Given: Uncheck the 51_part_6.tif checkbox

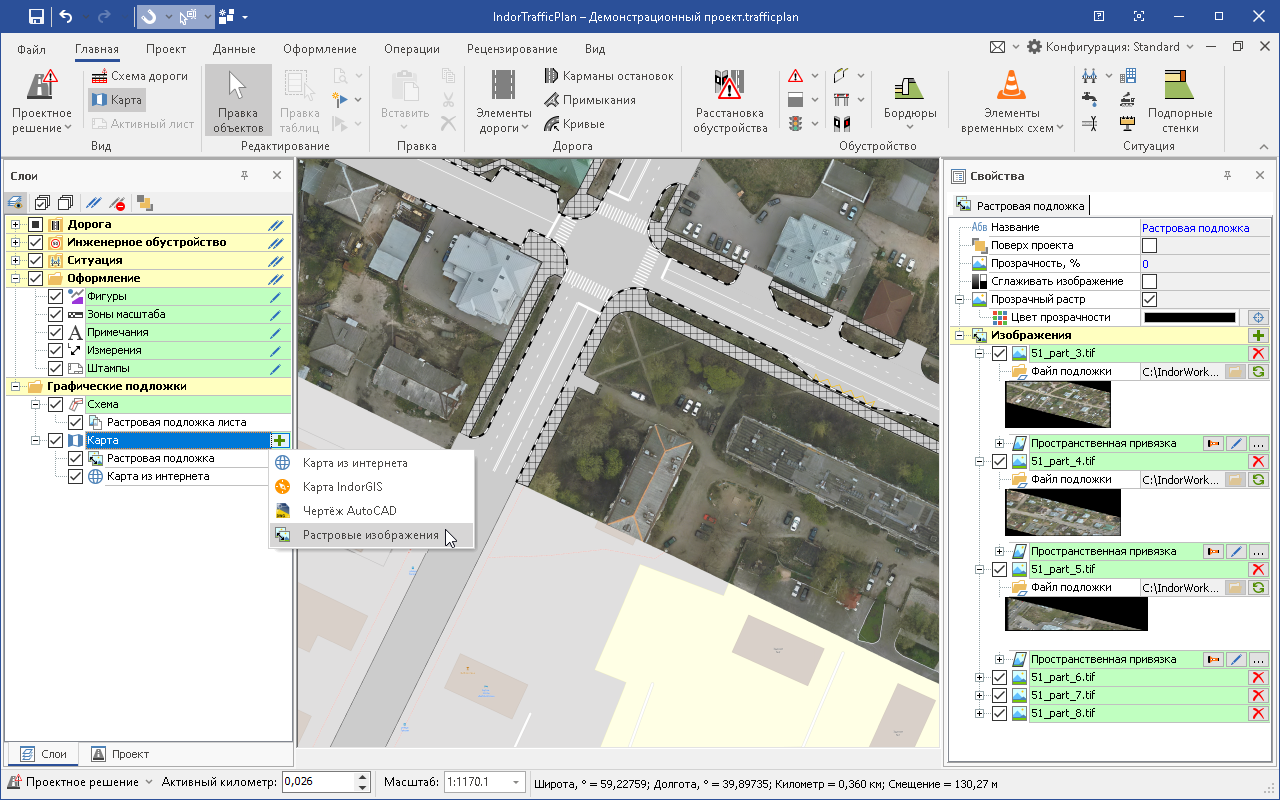Looking at the screenshot, I should [998, 678].
